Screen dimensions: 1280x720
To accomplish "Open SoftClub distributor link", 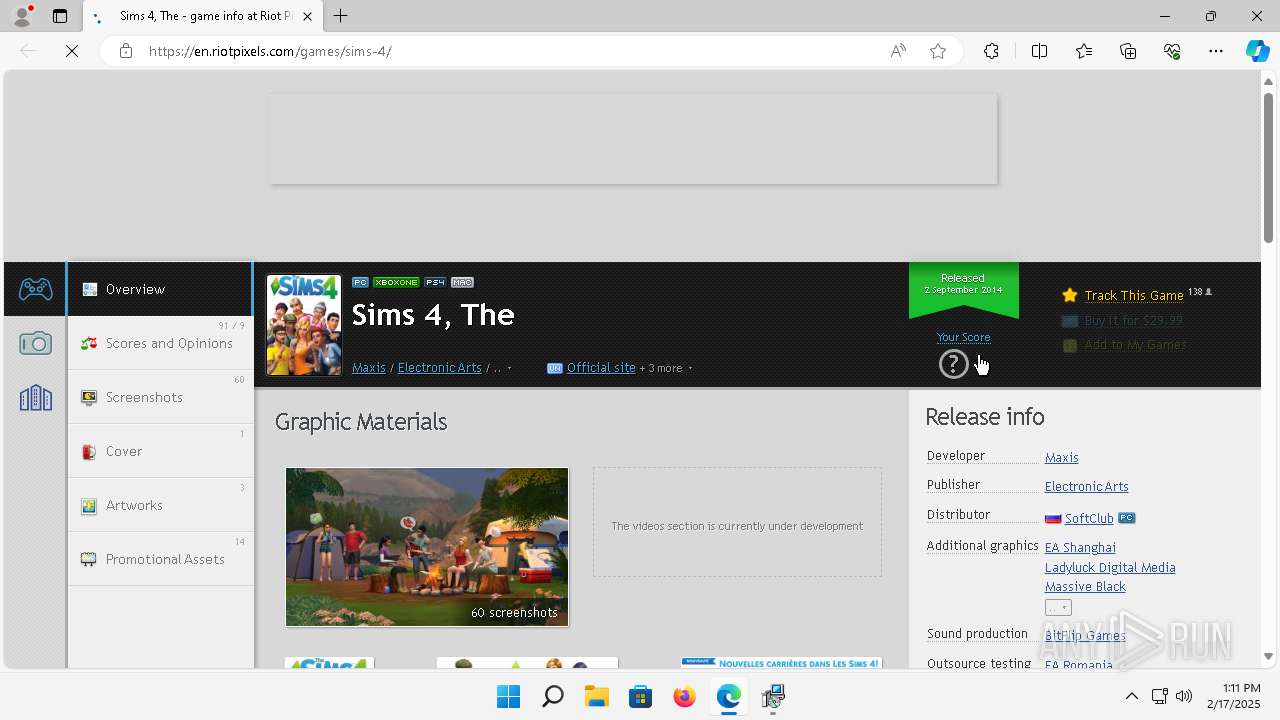I will click(x=1088, y=518).
